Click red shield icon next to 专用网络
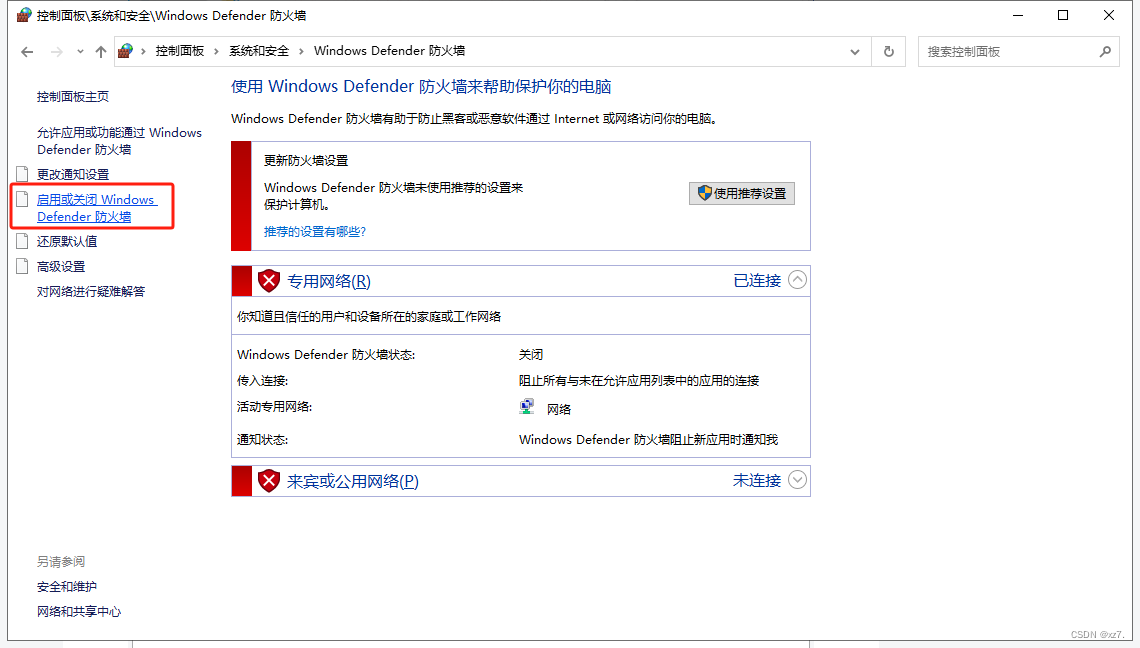This screenshot has height=648, width=1140. [269, 281]
